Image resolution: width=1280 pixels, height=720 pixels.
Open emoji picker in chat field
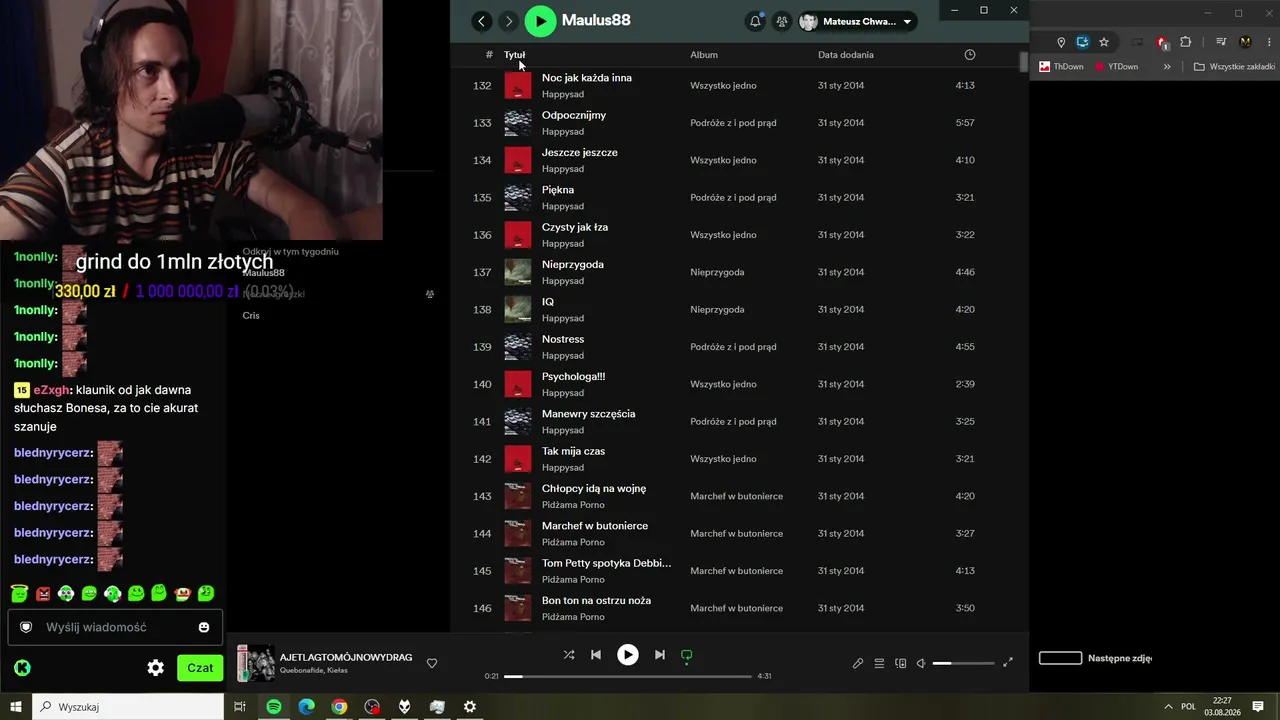pos(204,627)
